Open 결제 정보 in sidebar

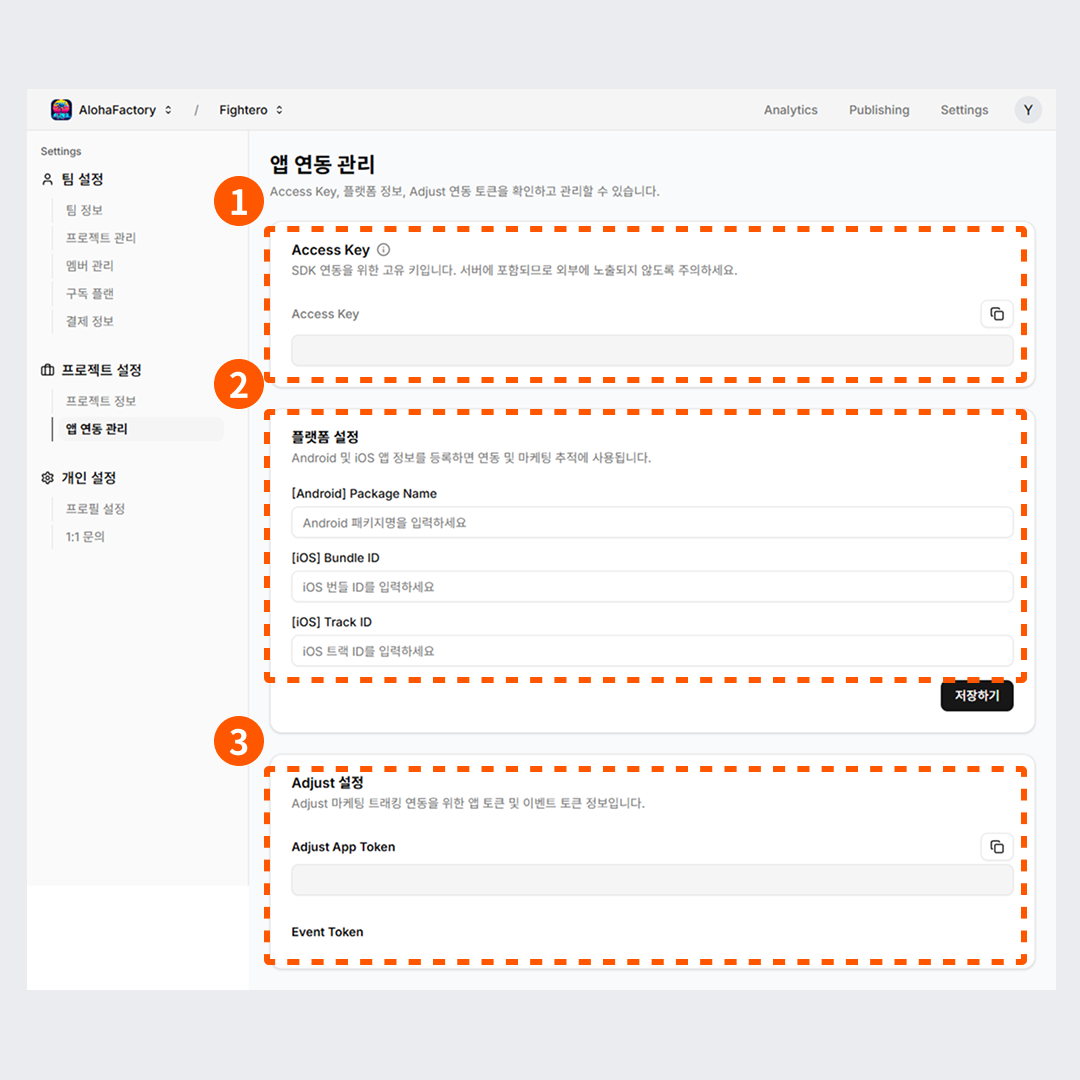[x=90, y=322]
